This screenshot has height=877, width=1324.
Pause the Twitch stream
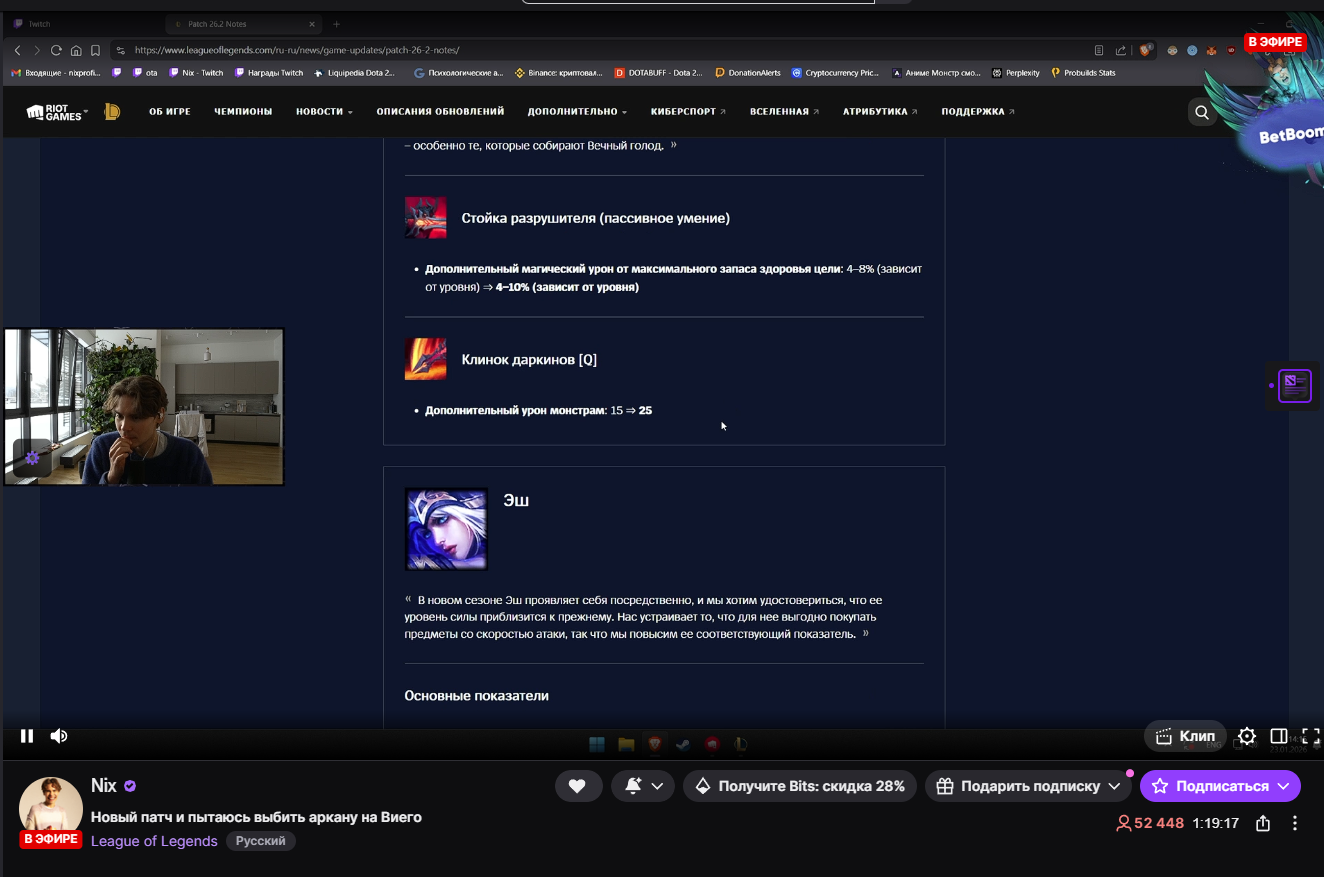click(27, 736)
